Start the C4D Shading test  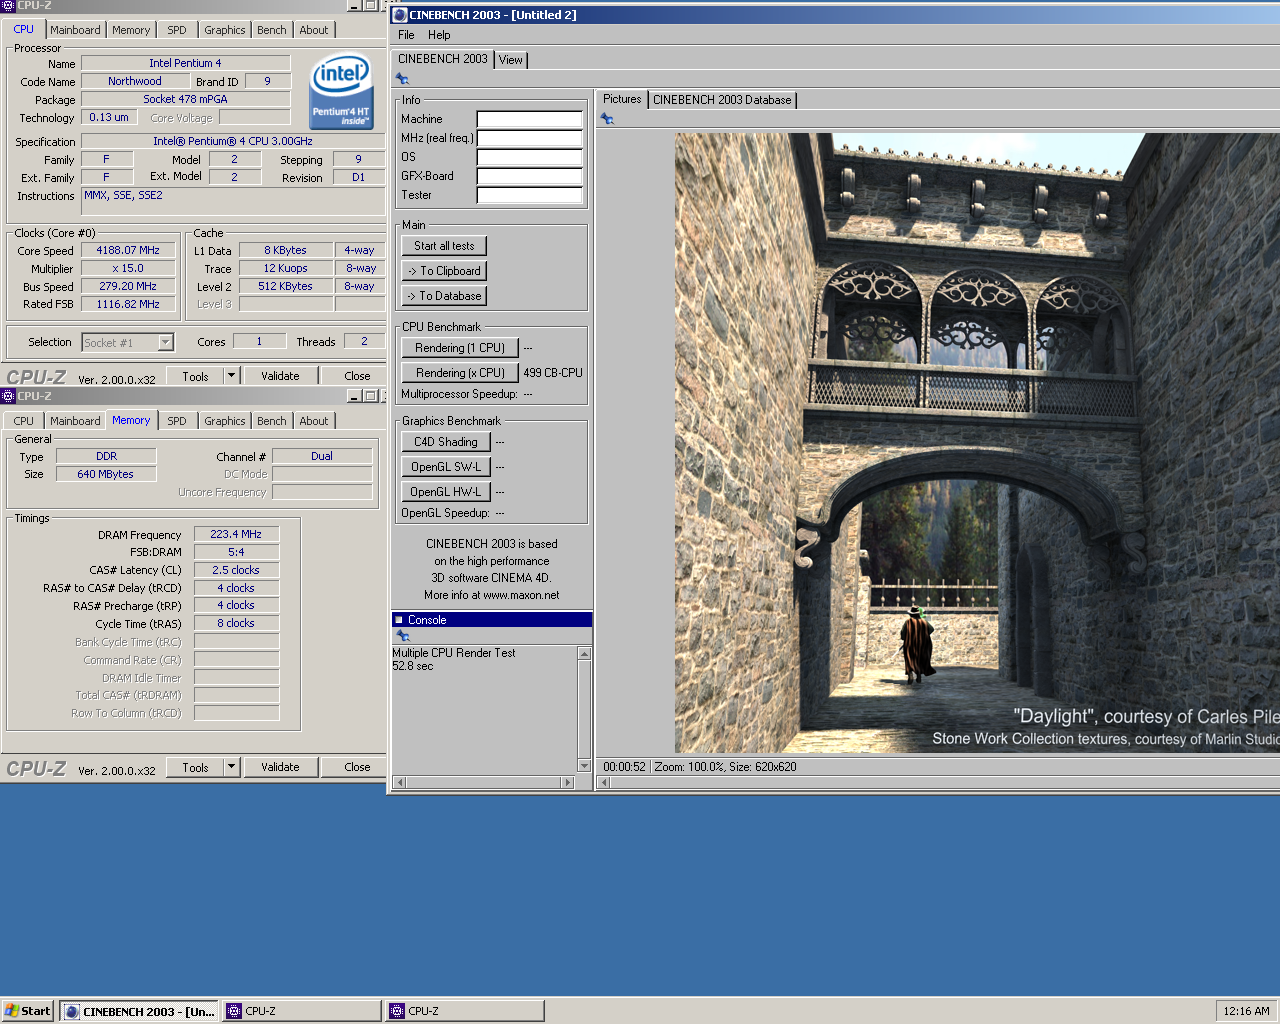point(446,442)
